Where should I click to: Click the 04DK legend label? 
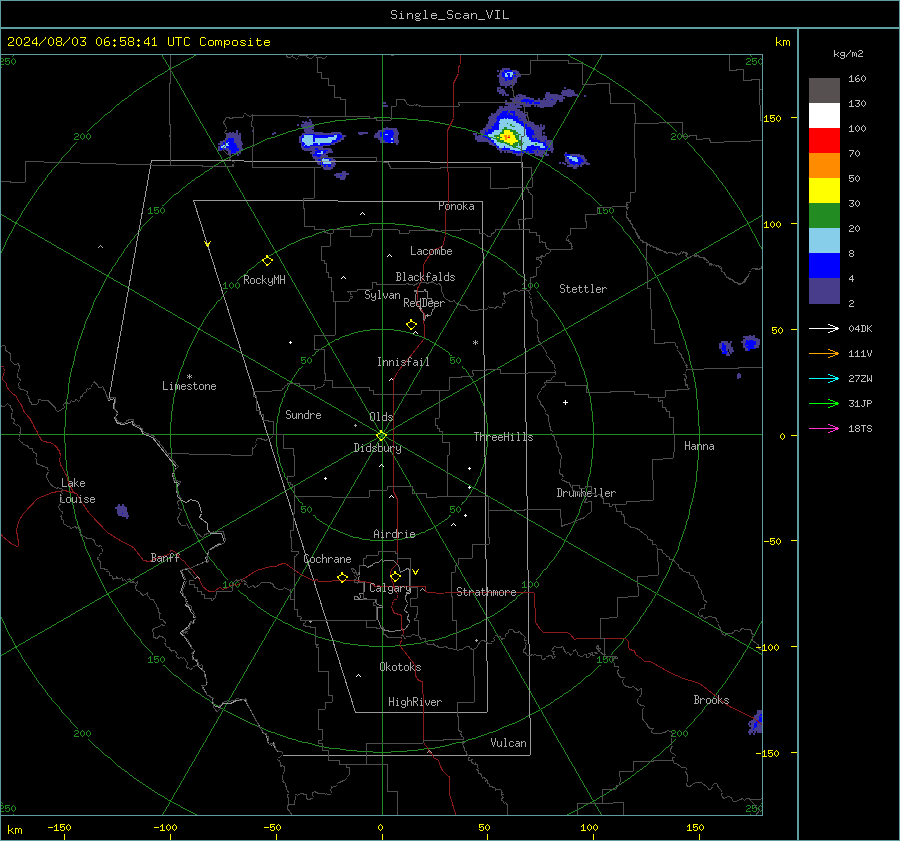point(860,328)
